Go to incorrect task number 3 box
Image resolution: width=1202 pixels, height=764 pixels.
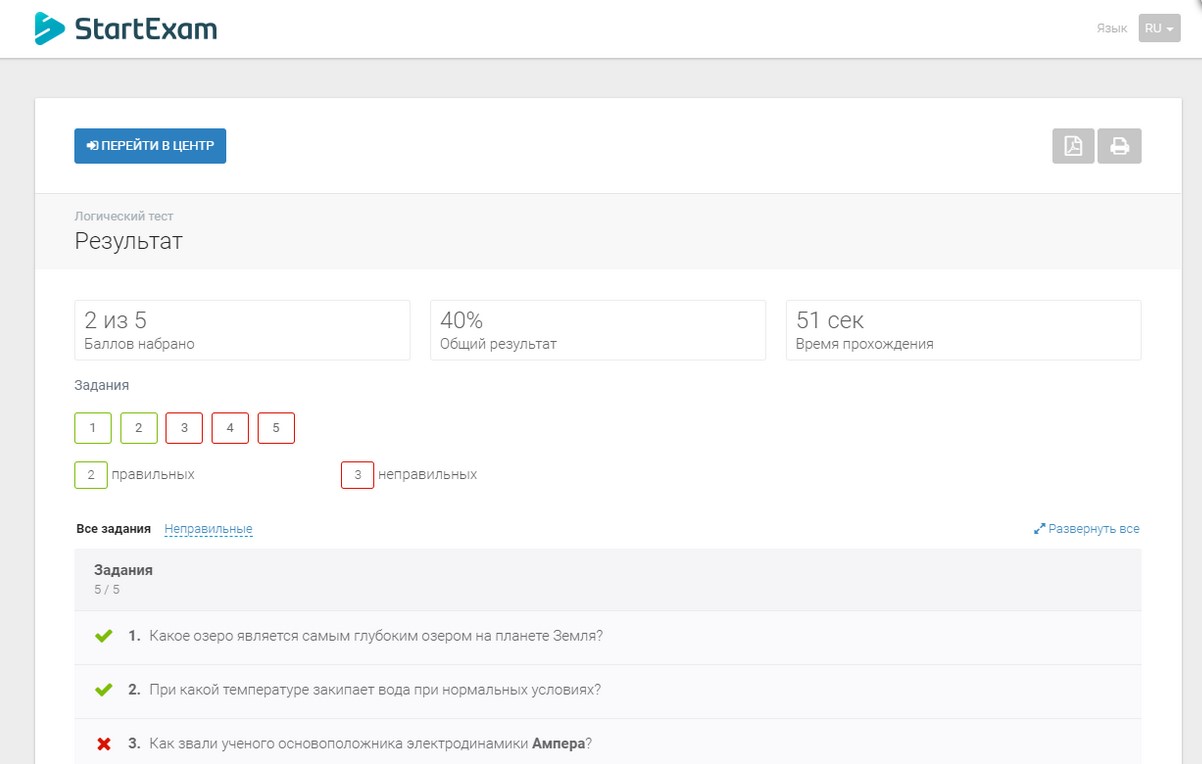184,428
